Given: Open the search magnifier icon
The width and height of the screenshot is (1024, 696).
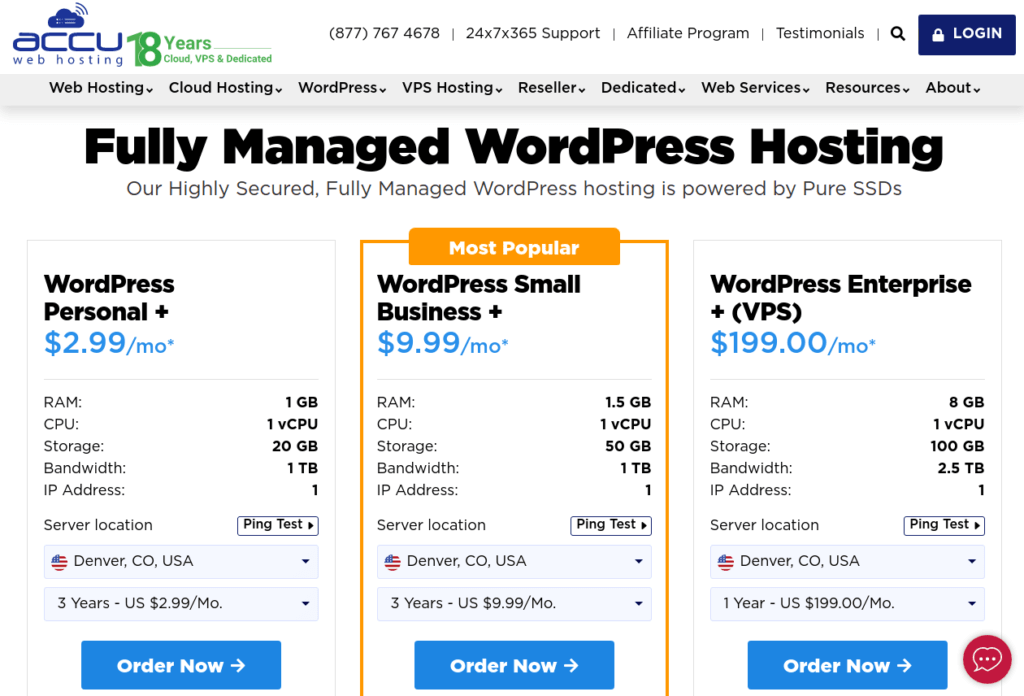Looking at the screenshot, I should [x=898, y=34].
